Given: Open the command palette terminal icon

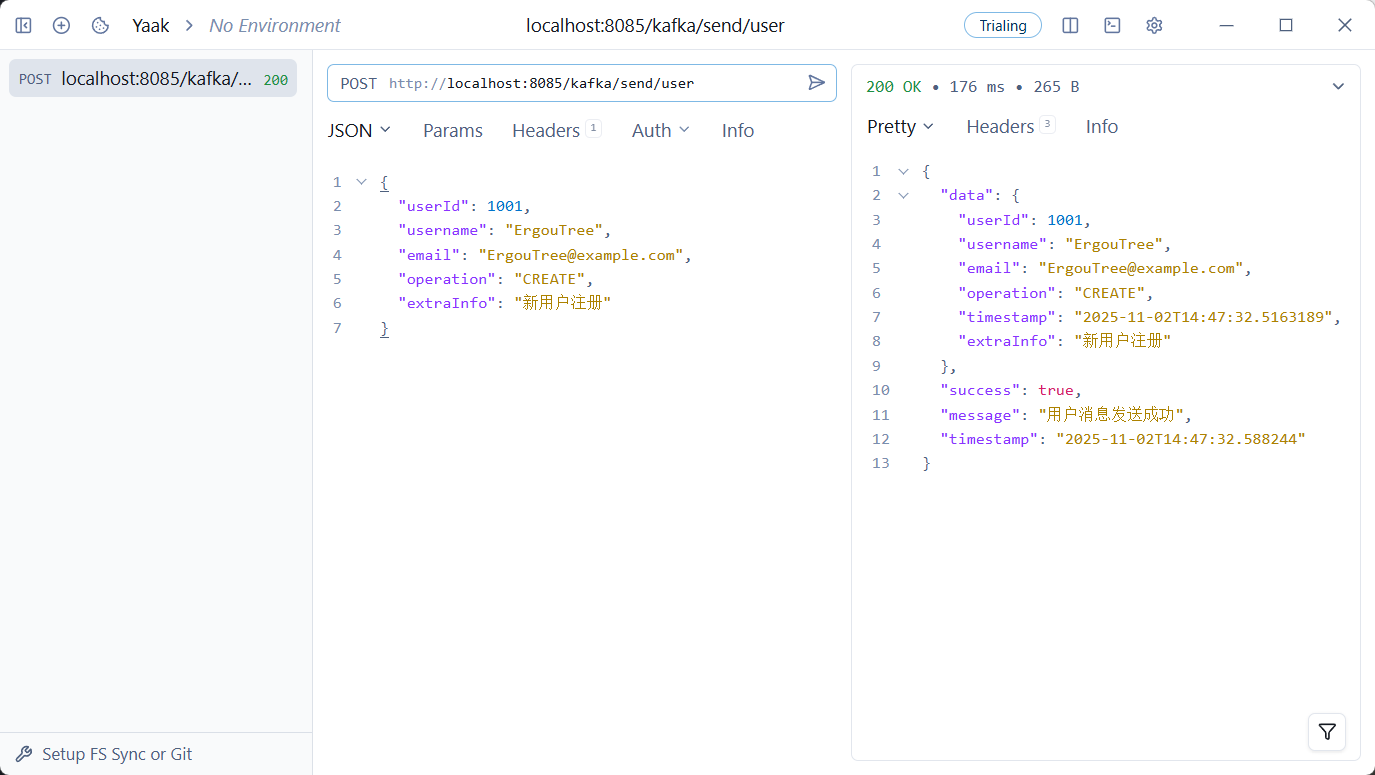Looking at the screenshot, I should [1112, 25].
